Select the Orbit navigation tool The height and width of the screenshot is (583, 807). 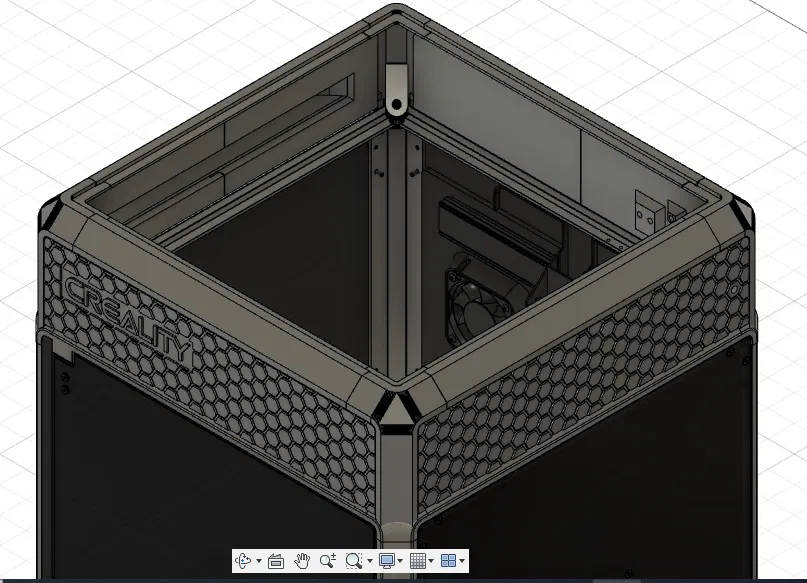pyautogui.click(x=243, y=560)
